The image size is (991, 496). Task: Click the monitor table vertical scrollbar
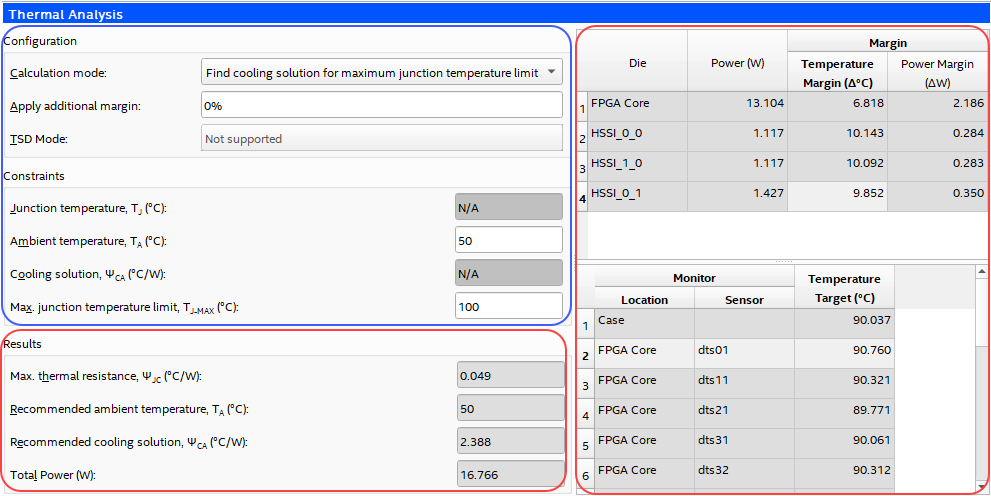982,400
